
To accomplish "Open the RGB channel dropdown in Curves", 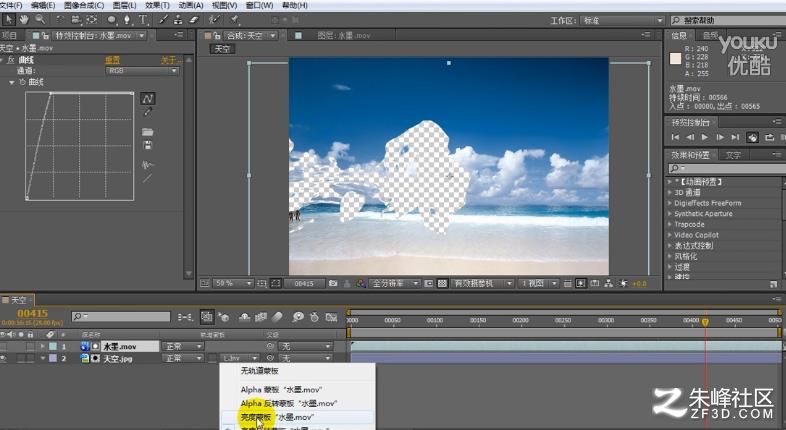I will tap(142, 71).
